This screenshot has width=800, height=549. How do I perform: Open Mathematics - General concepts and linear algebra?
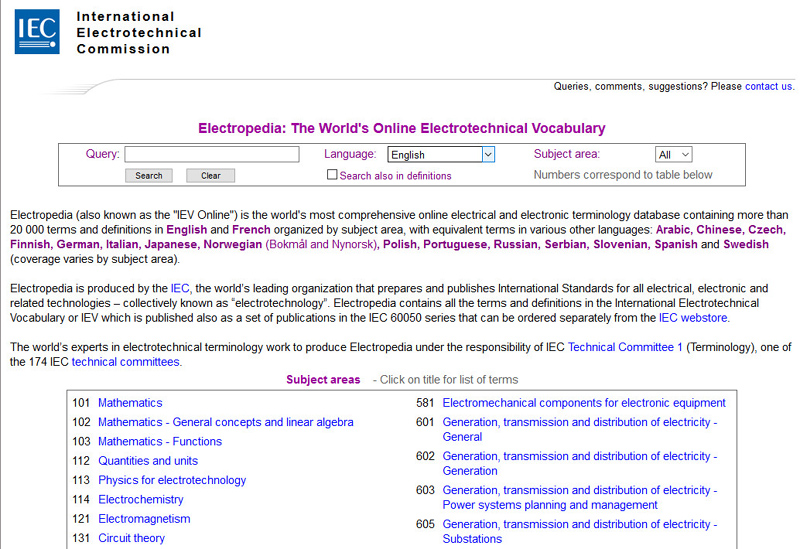click(226, 422)
